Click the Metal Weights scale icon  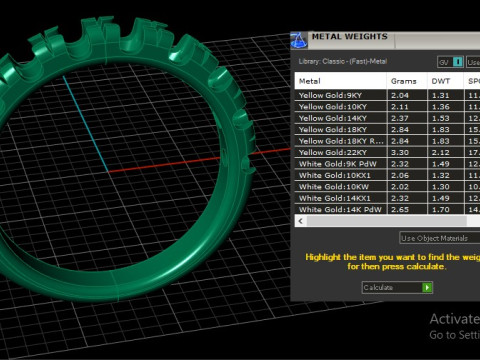point(299,40)
